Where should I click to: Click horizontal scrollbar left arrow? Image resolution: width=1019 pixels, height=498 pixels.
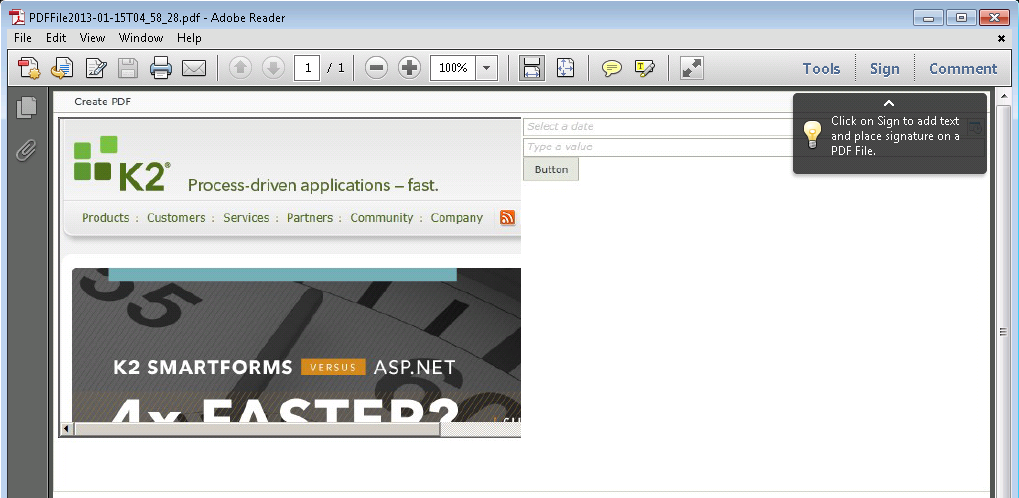(67, 429)
